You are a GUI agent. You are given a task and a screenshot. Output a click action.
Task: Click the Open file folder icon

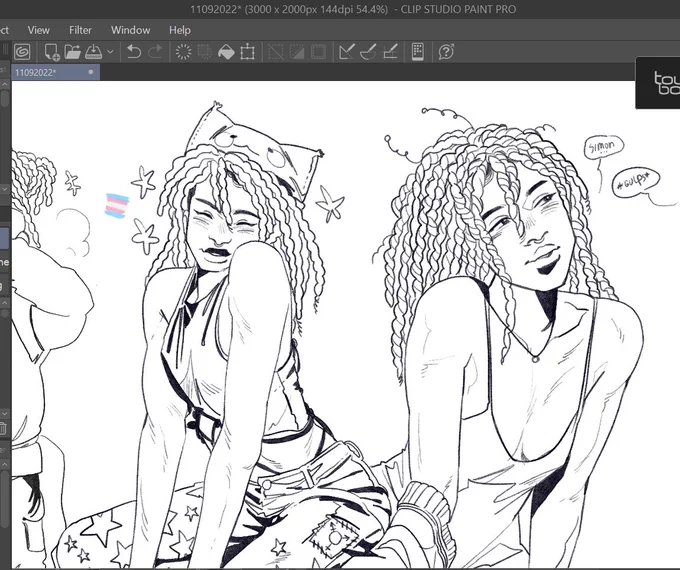pyautogui.click(x=73, y=52)
